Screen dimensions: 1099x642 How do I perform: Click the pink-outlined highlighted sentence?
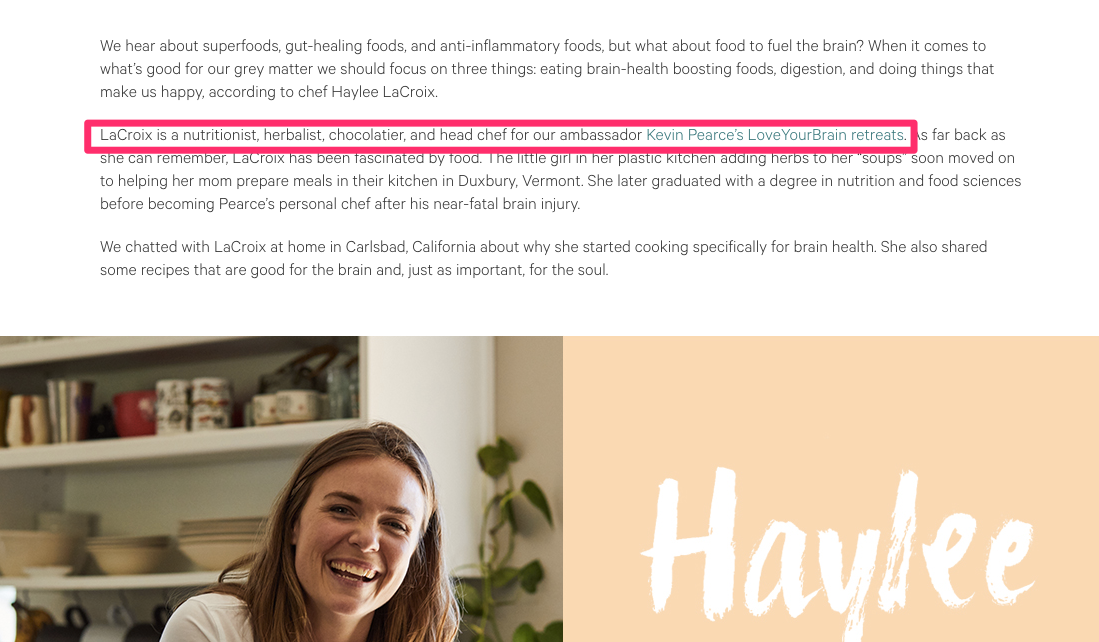[501, 135]
